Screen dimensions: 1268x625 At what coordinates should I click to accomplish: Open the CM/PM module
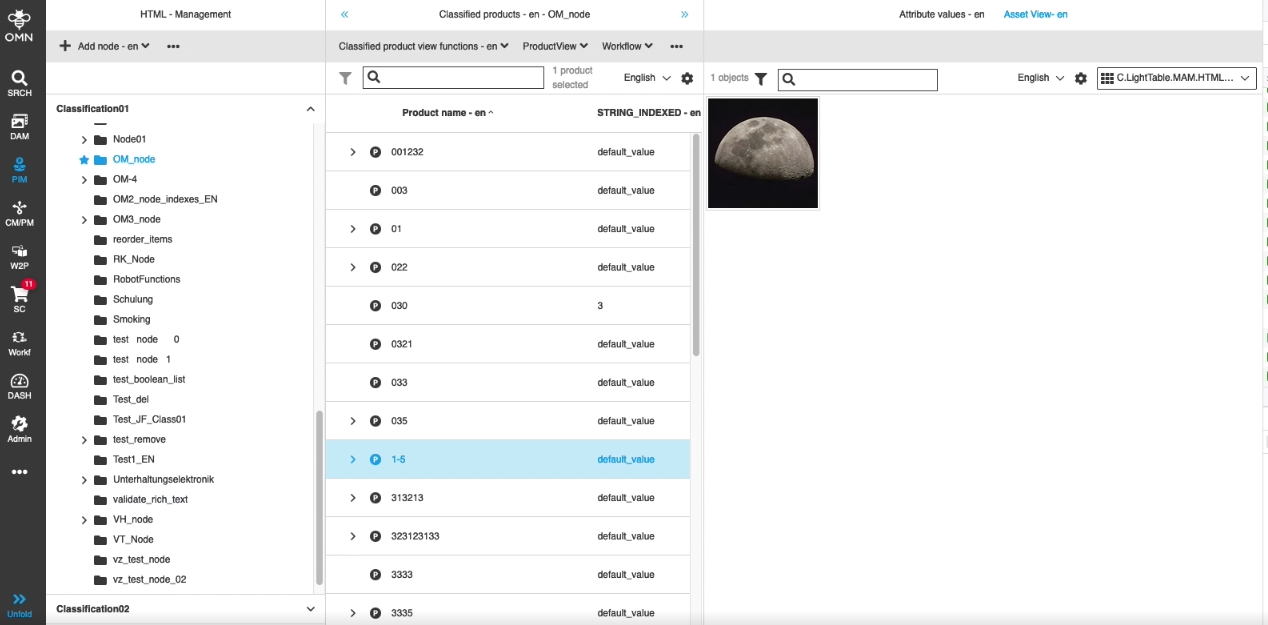pos(20,214)
